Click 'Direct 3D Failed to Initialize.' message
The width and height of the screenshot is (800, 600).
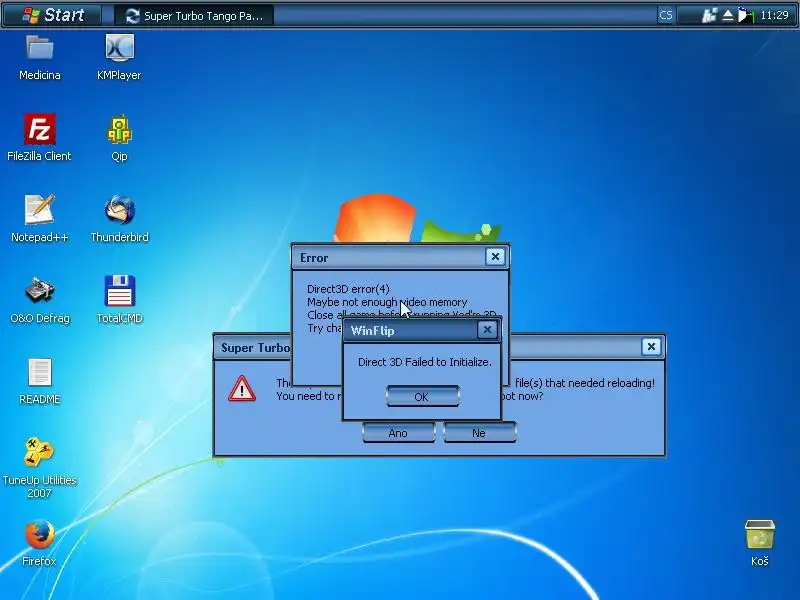pyautogui.click(x=424, y=362)
